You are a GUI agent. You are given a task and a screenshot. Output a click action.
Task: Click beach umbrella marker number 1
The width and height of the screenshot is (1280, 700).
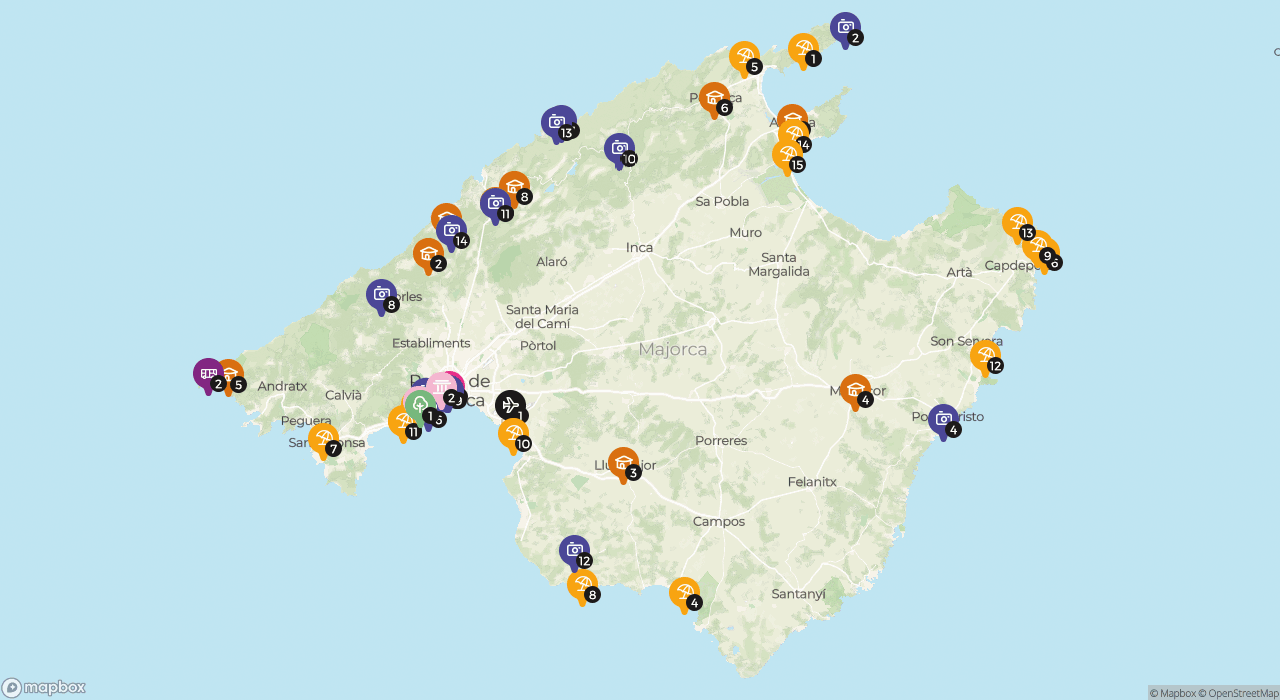point(803,48)
